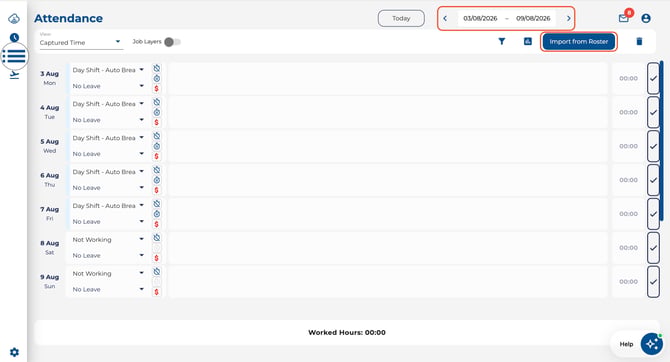Click the start date 03/08/2026 field
This screenshot has height=362, width=670.
[x=480, y=18]
